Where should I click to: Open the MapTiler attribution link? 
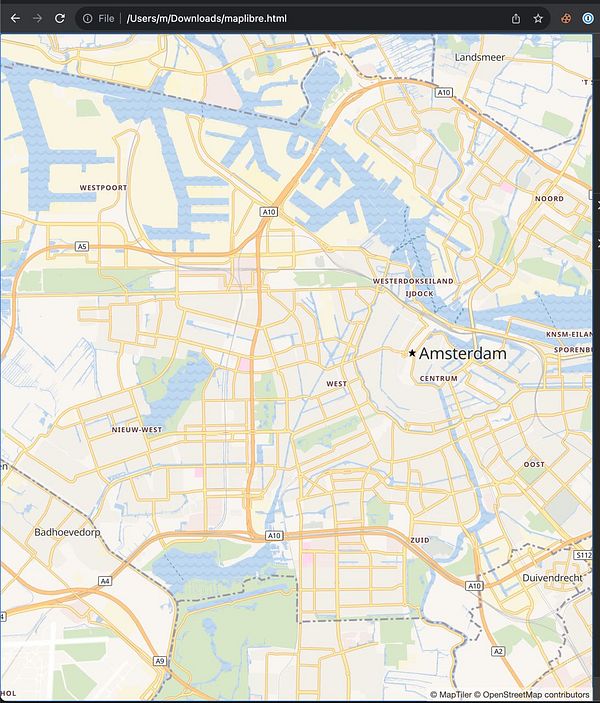(x=451, y=694)
